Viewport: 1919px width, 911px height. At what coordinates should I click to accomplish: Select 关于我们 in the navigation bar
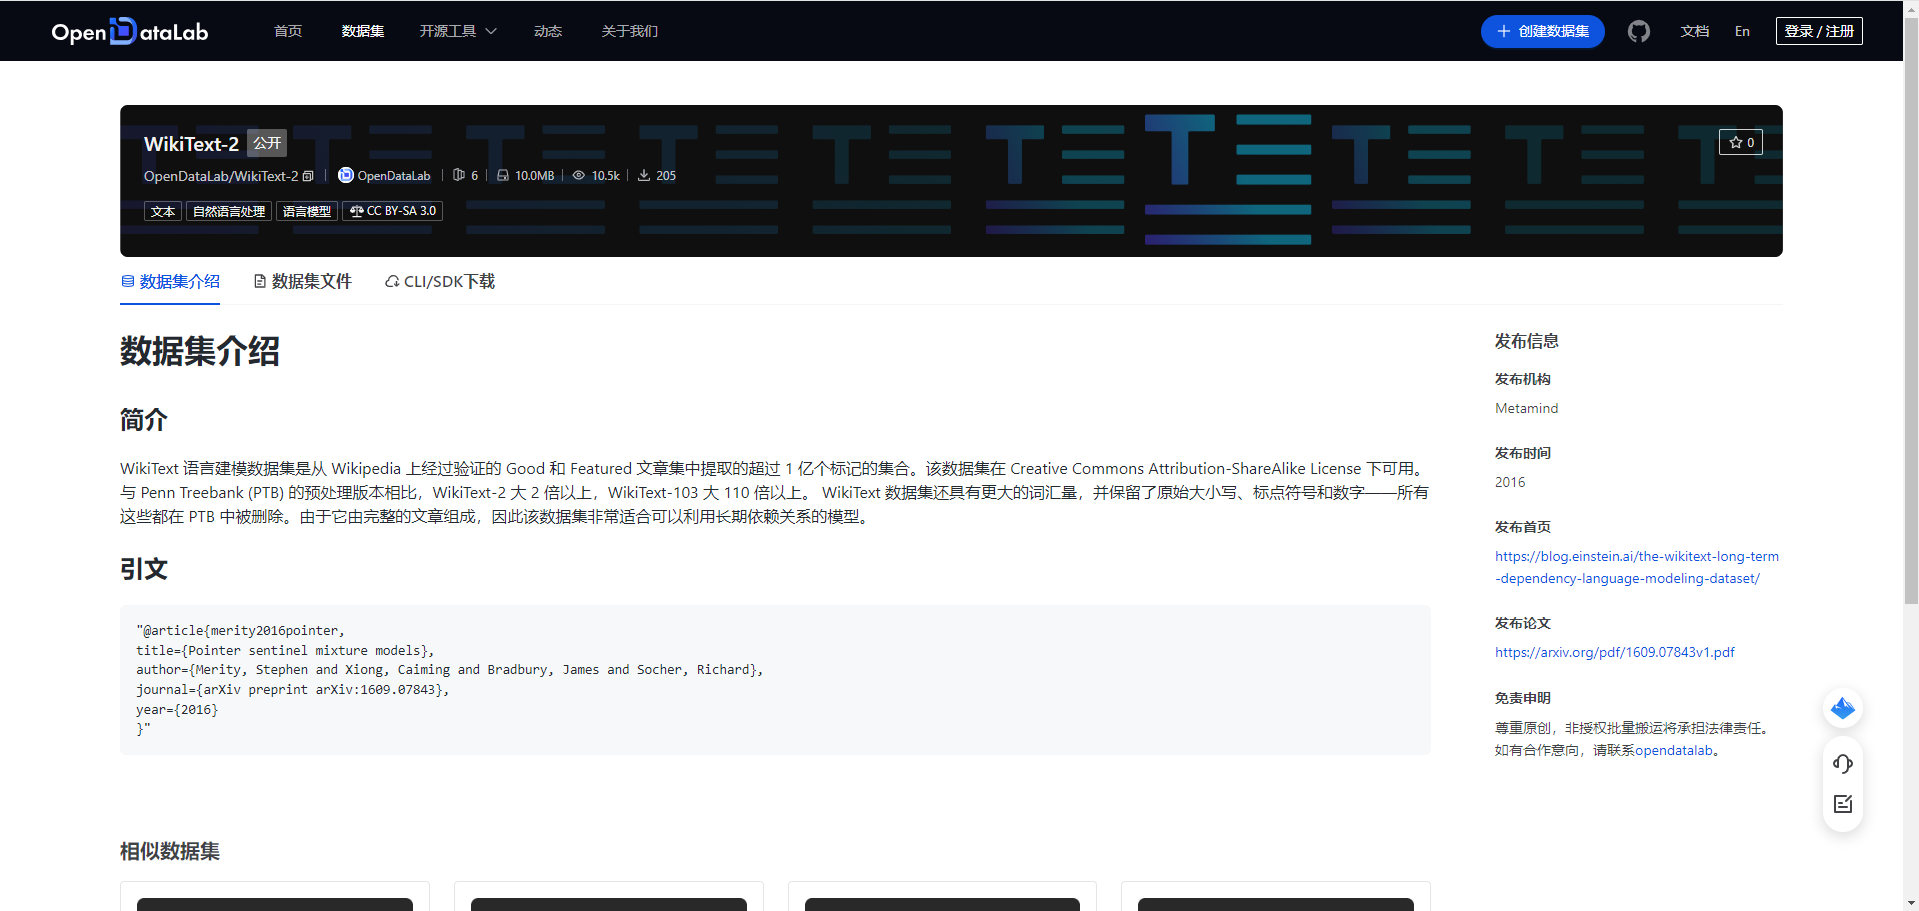pyautogui.click(x=629, y=31)
